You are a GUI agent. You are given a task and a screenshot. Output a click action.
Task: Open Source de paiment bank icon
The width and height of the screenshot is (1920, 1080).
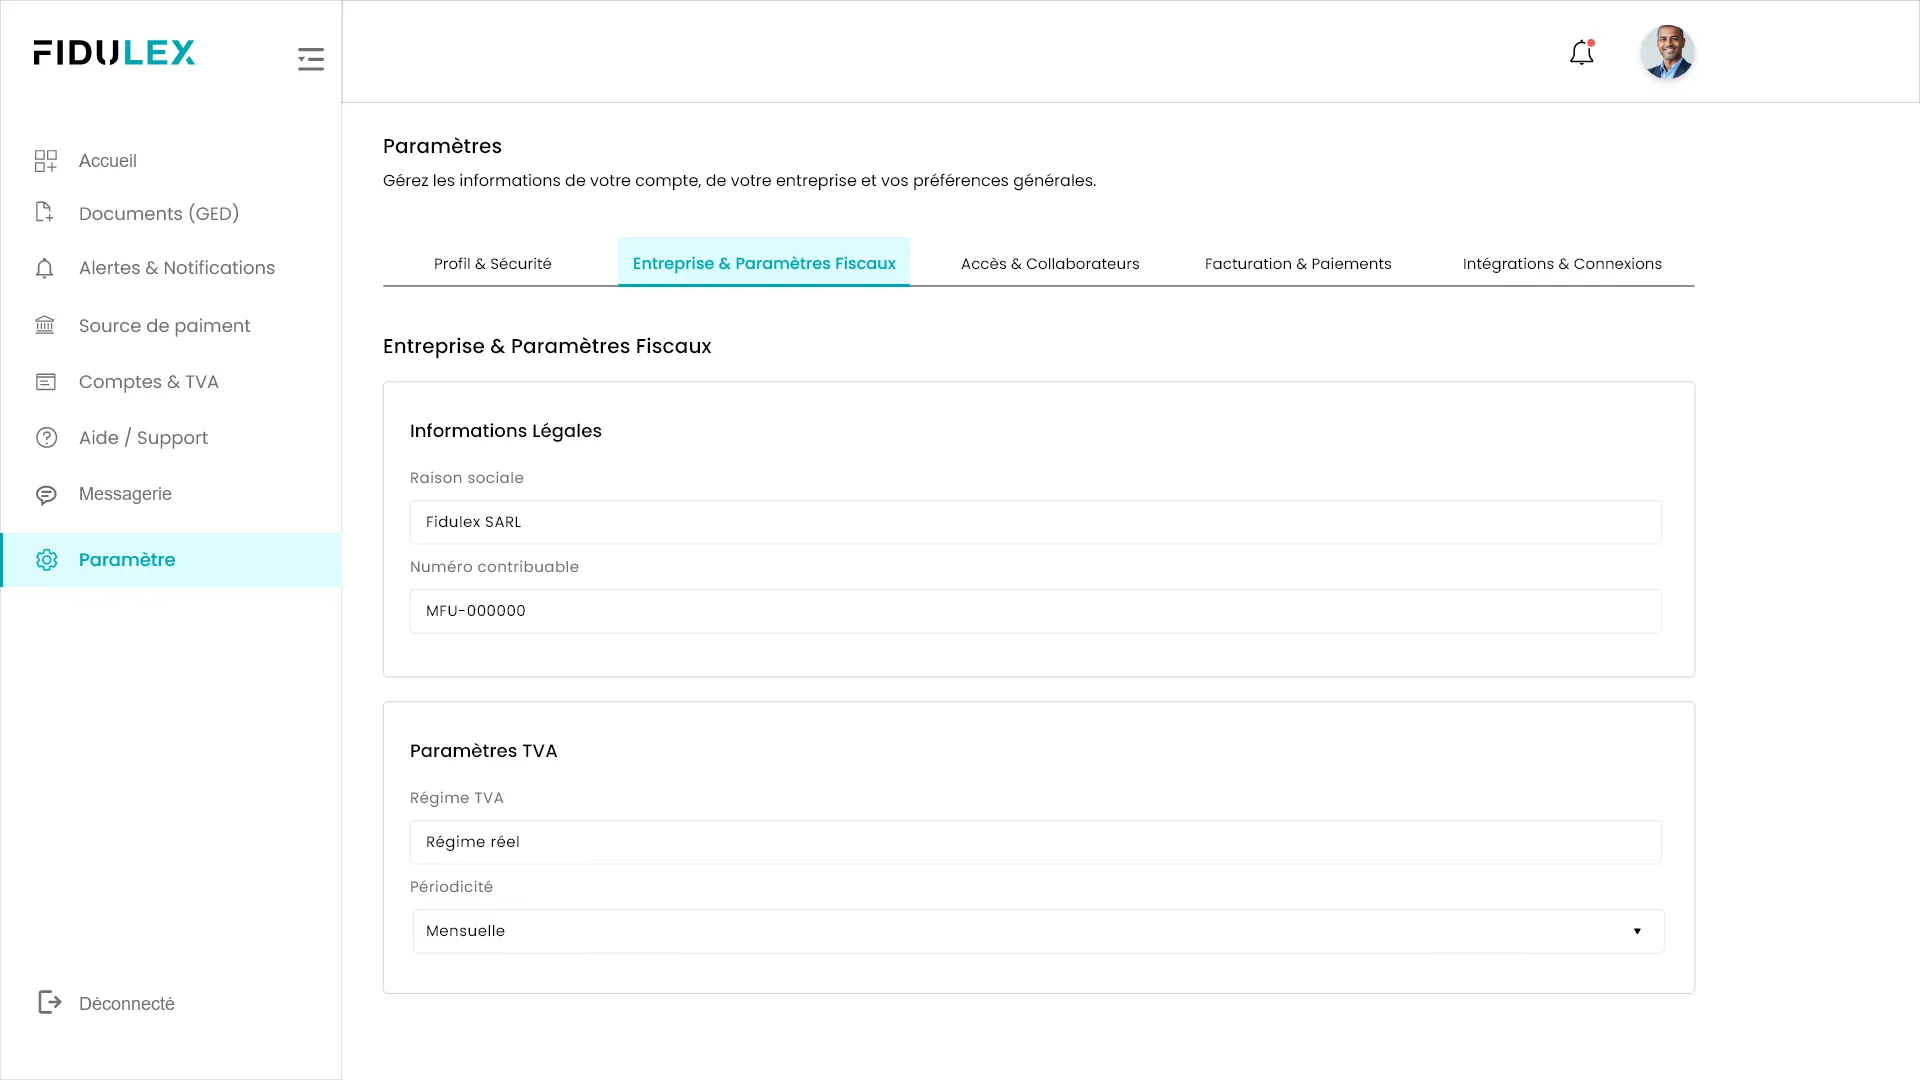(45, 325)
